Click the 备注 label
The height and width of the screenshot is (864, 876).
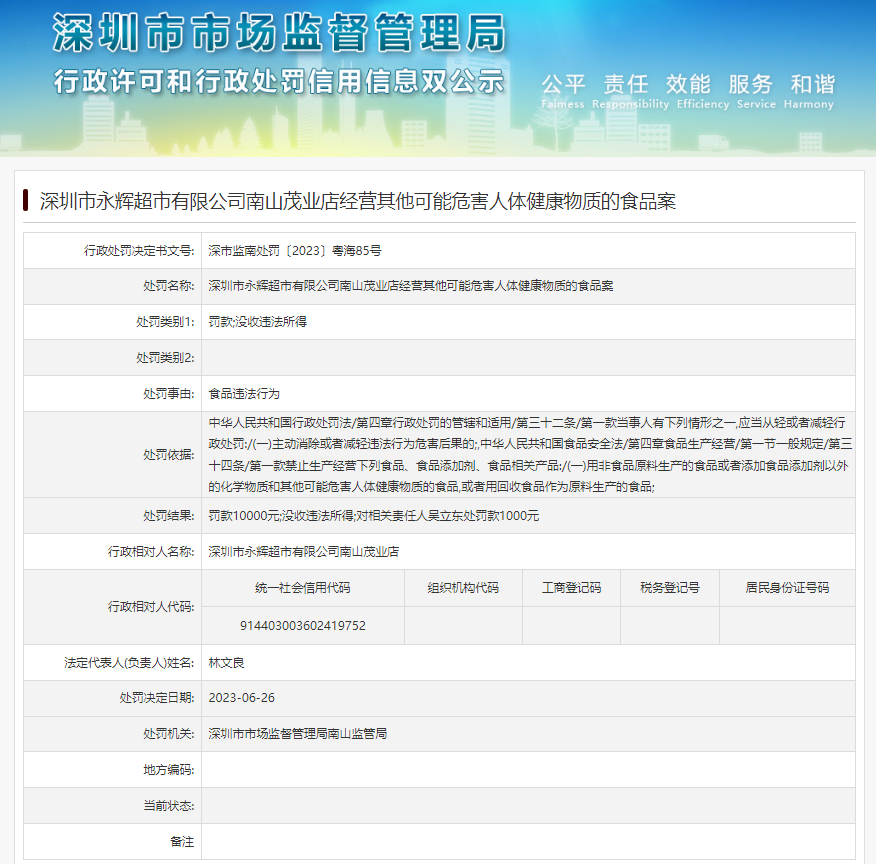[182, 842]
